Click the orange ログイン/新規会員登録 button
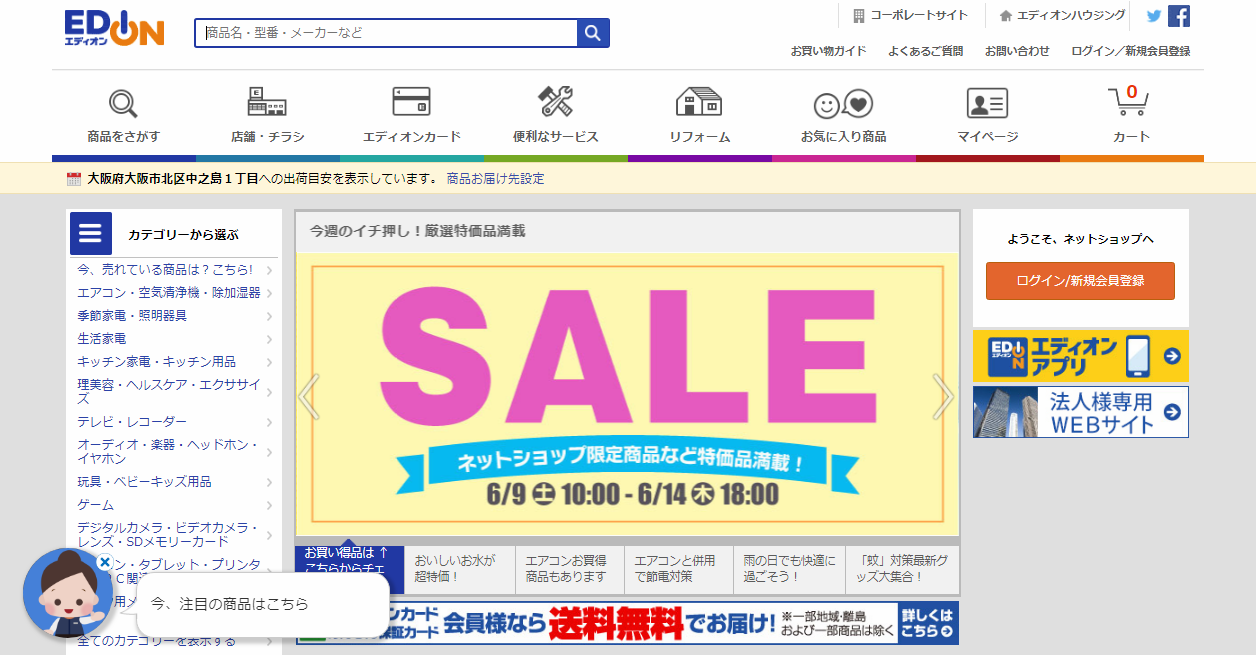Image resolution: width=1256 pixels, height=655 pixels. coord(1080,281)
